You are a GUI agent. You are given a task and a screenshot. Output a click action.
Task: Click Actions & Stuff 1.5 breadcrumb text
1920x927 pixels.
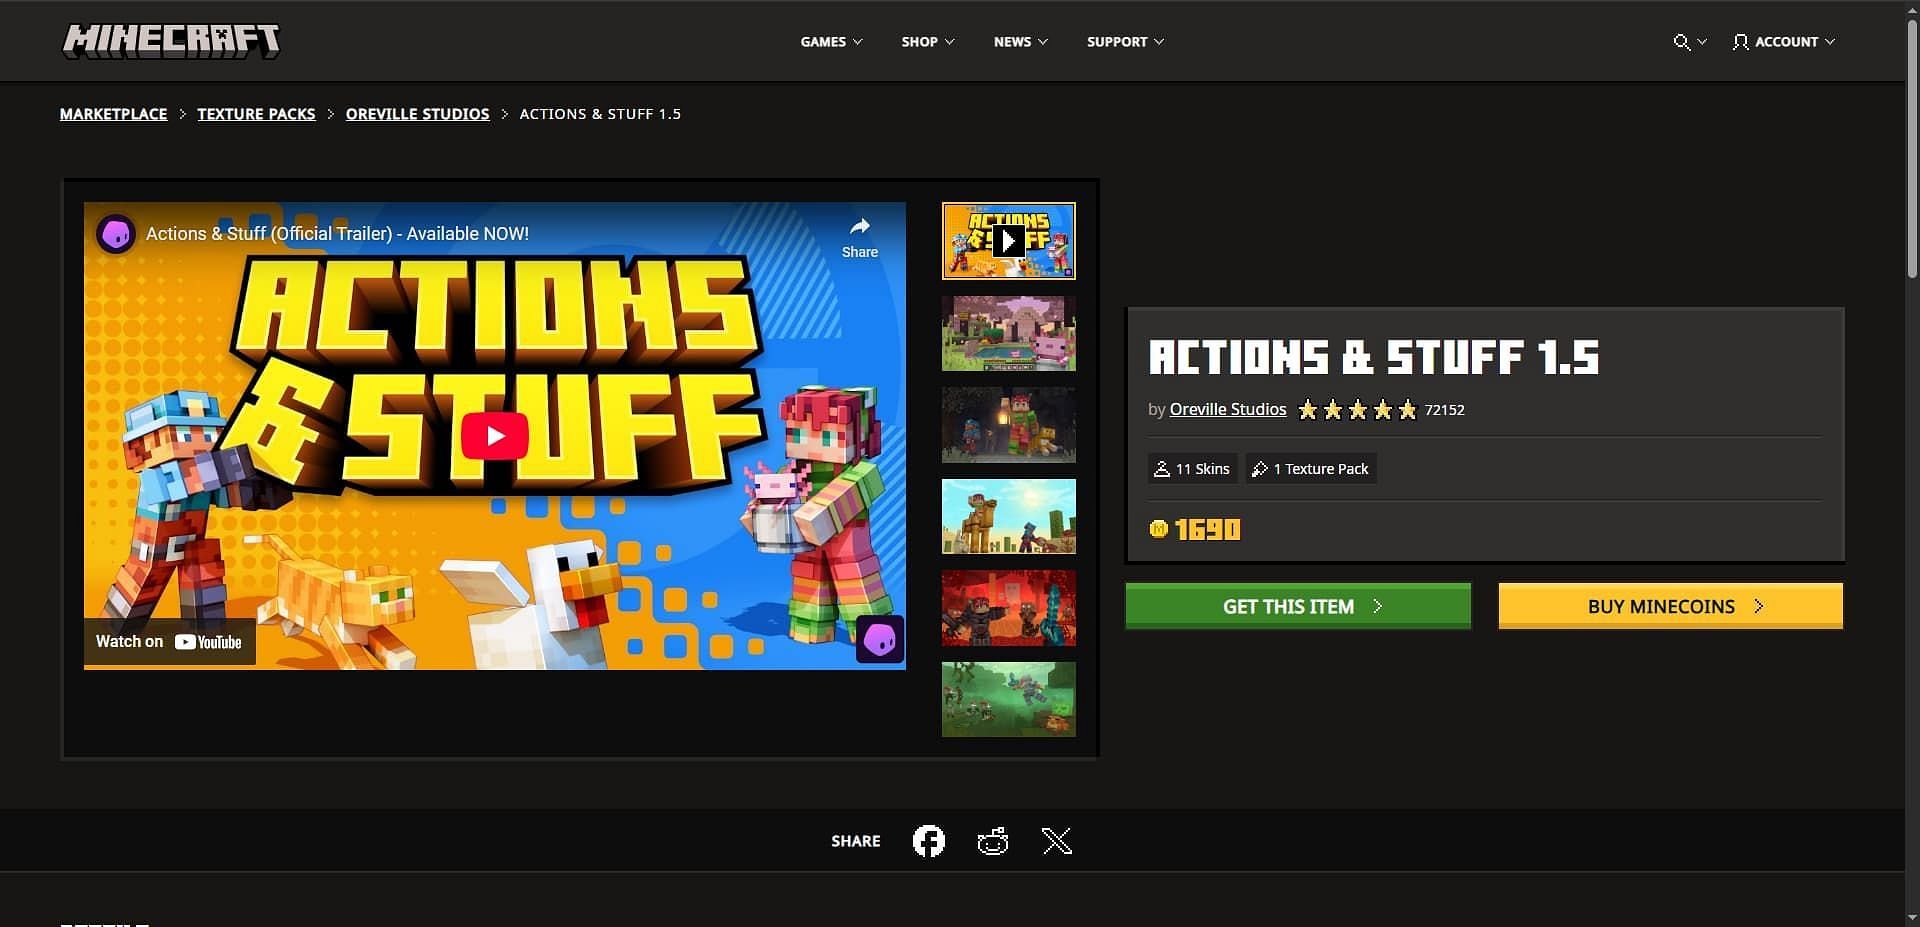(600, 114)
